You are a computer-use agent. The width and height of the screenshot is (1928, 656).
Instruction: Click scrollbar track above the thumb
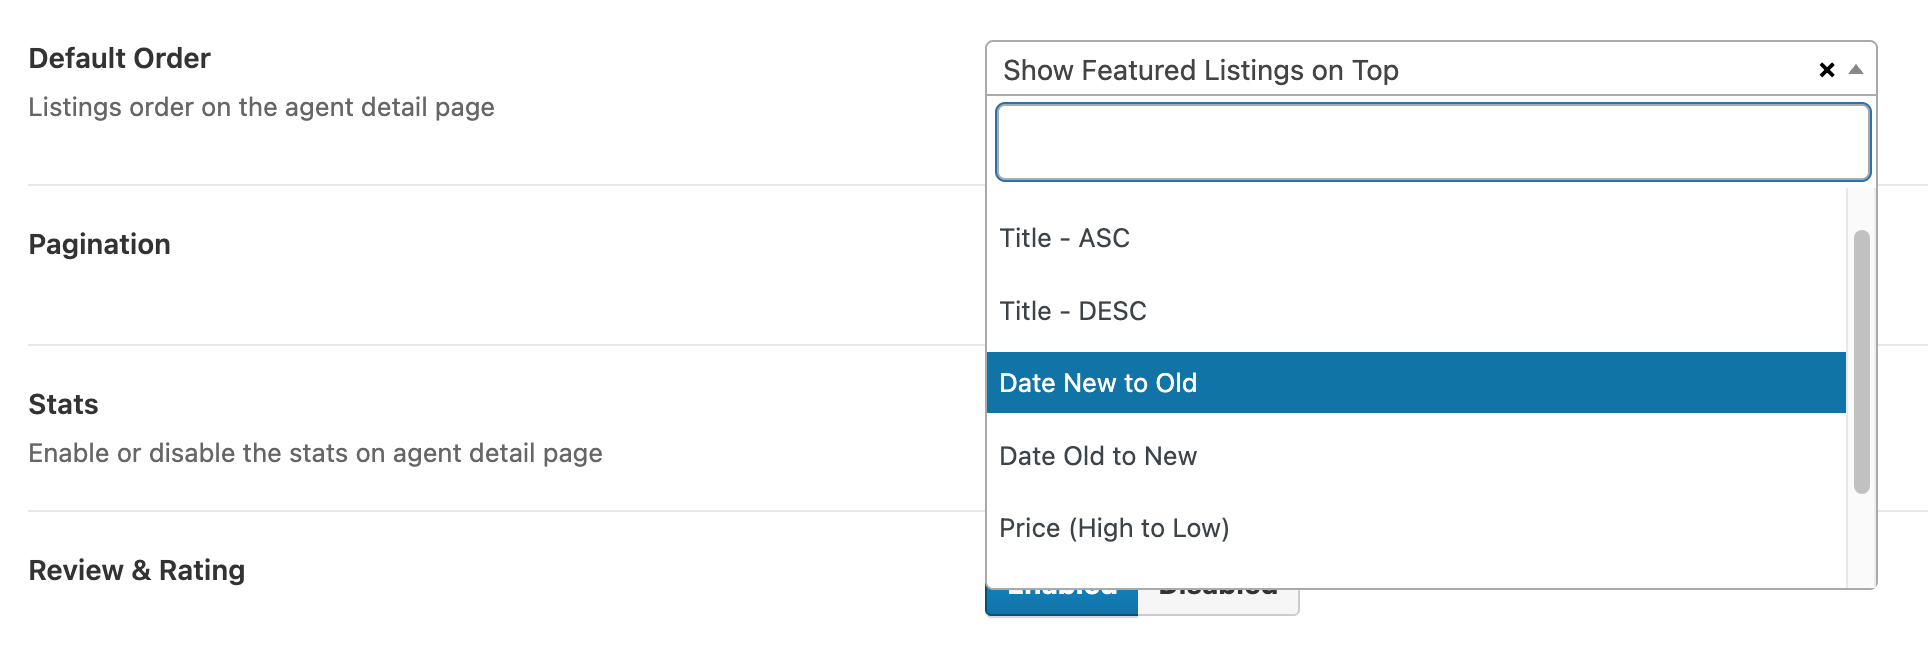1861,209
